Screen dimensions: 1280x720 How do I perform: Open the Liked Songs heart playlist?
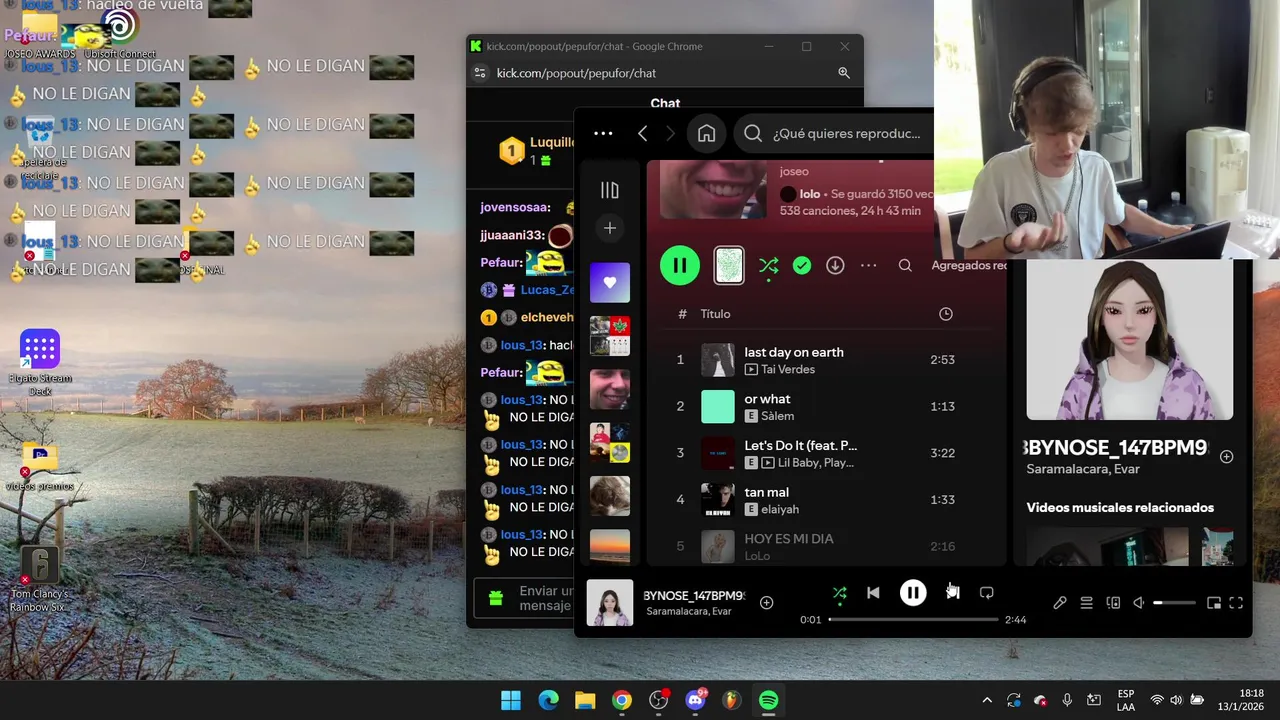coord(609,282)
